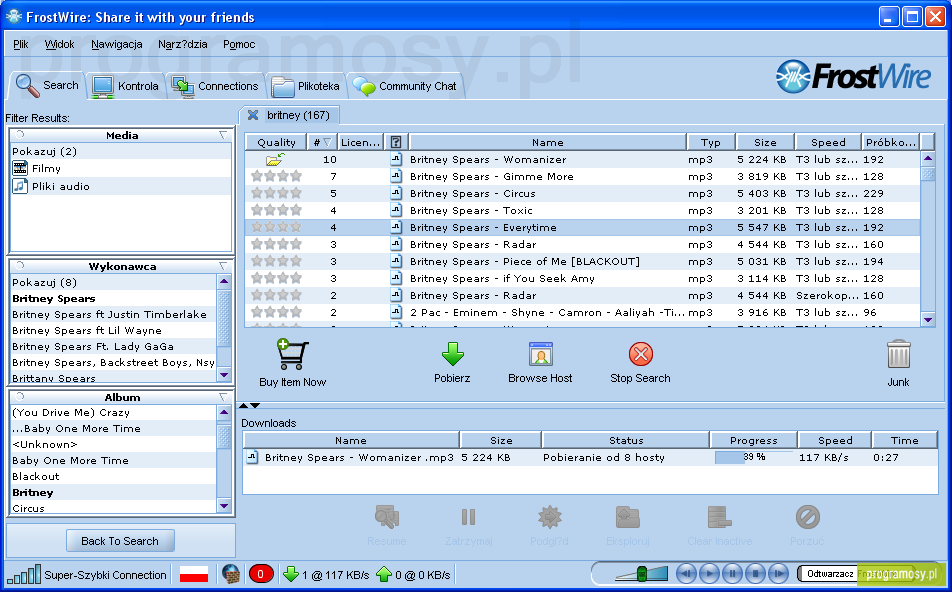Collapse the Media filter panel arrow
952x592 pixels.
(223, 135)
